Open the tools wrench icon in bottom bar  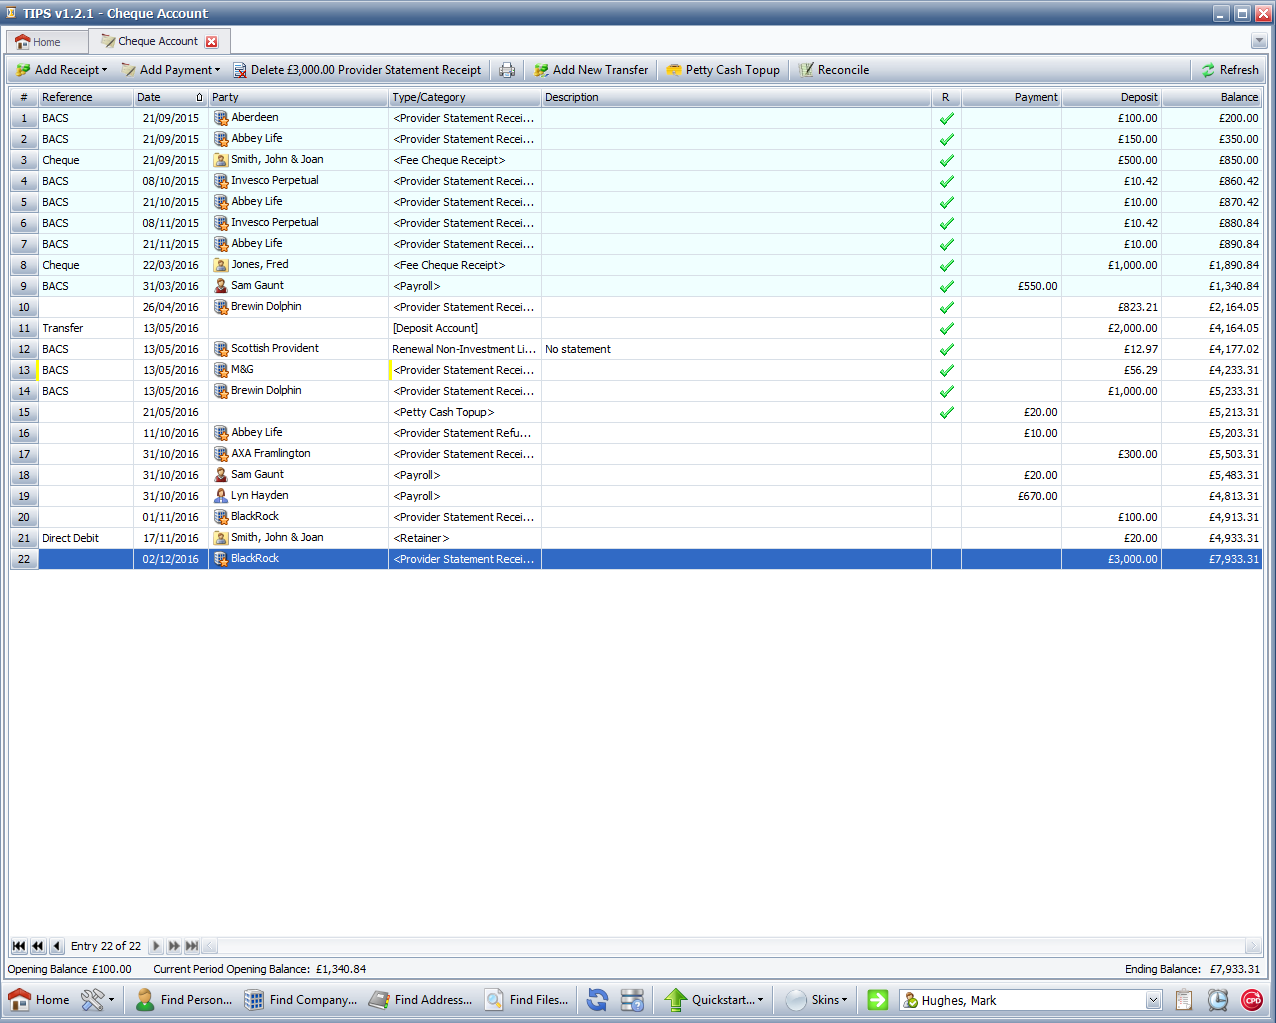pyautogui.click(x=97, y=1000)
